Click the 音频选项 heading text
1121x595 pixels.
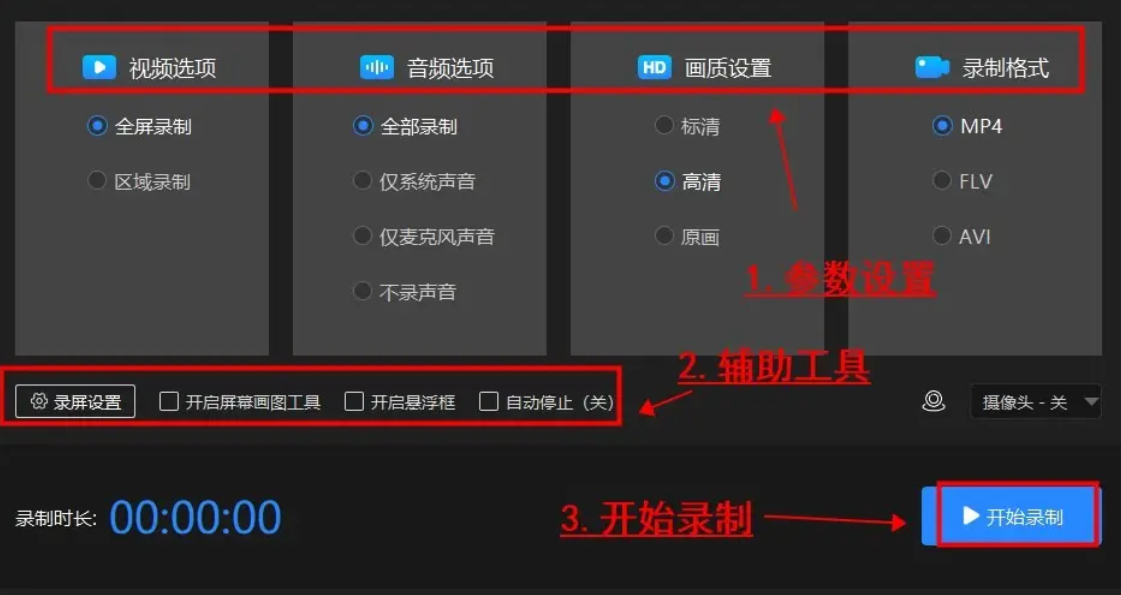point(450,68)
